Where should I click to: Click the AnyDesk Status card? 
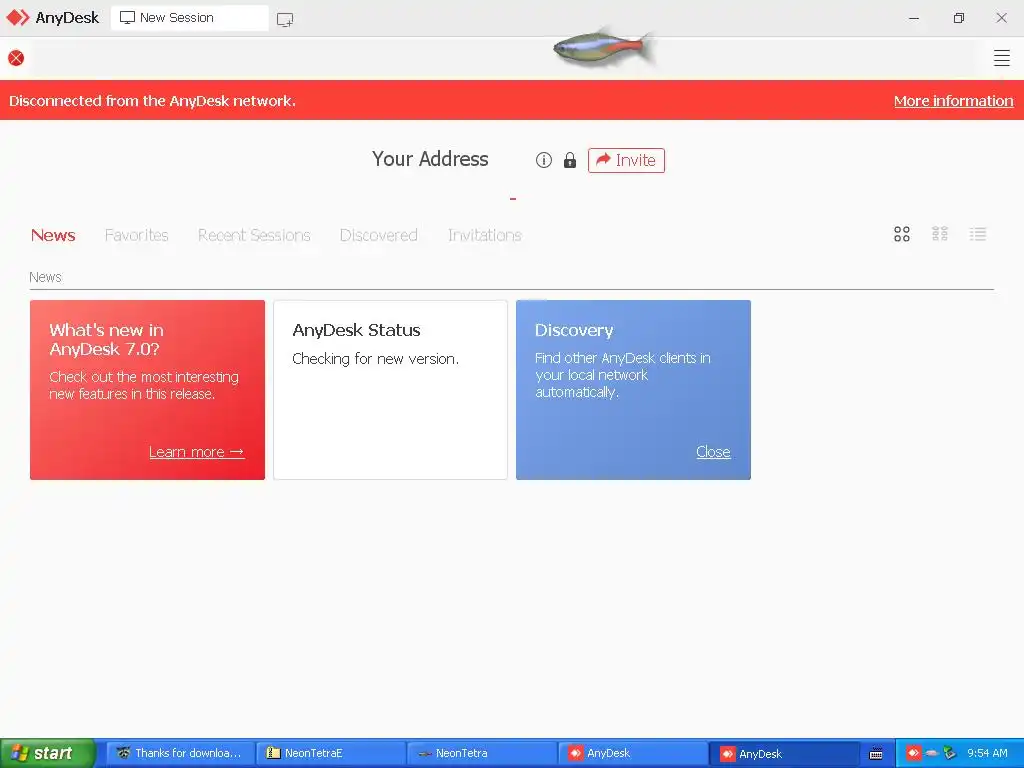tap(390, 390)
